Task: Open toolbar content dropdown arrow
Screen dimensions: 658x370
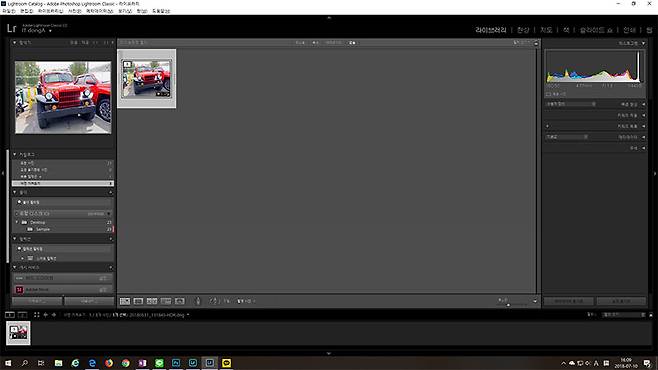Action: tap(535, 301)
